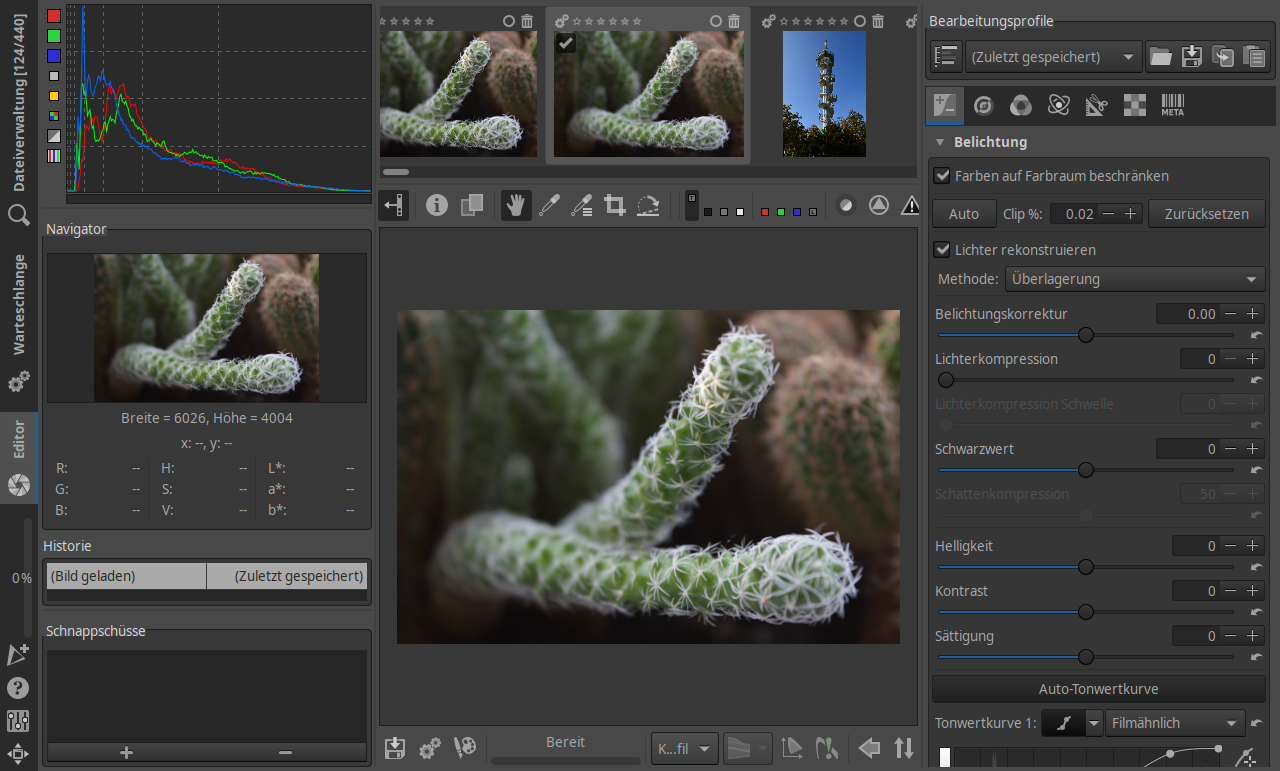Increase Helligkeit value with plus
Image resolution: width=1280 pixels, height=771 pixels.
click(1251, 546)
